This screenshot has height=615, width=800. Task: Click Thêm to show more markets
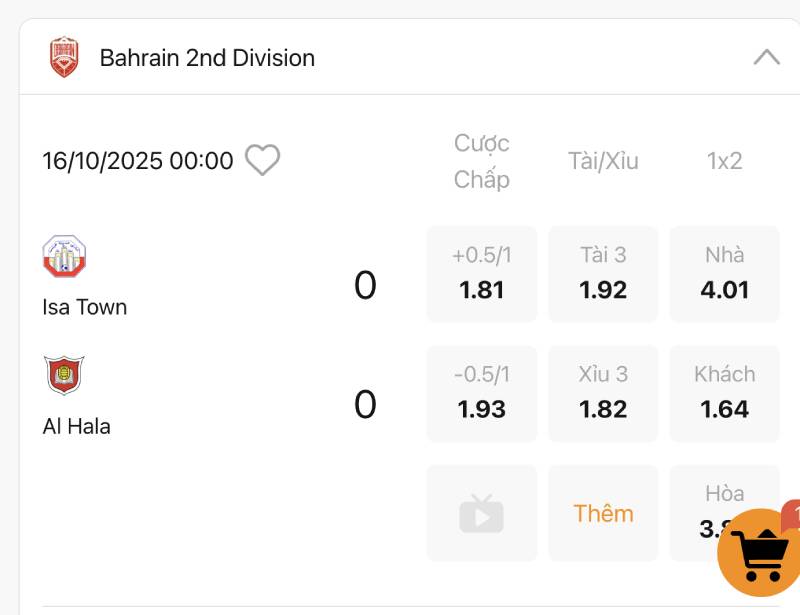click(x=603, y=513)
